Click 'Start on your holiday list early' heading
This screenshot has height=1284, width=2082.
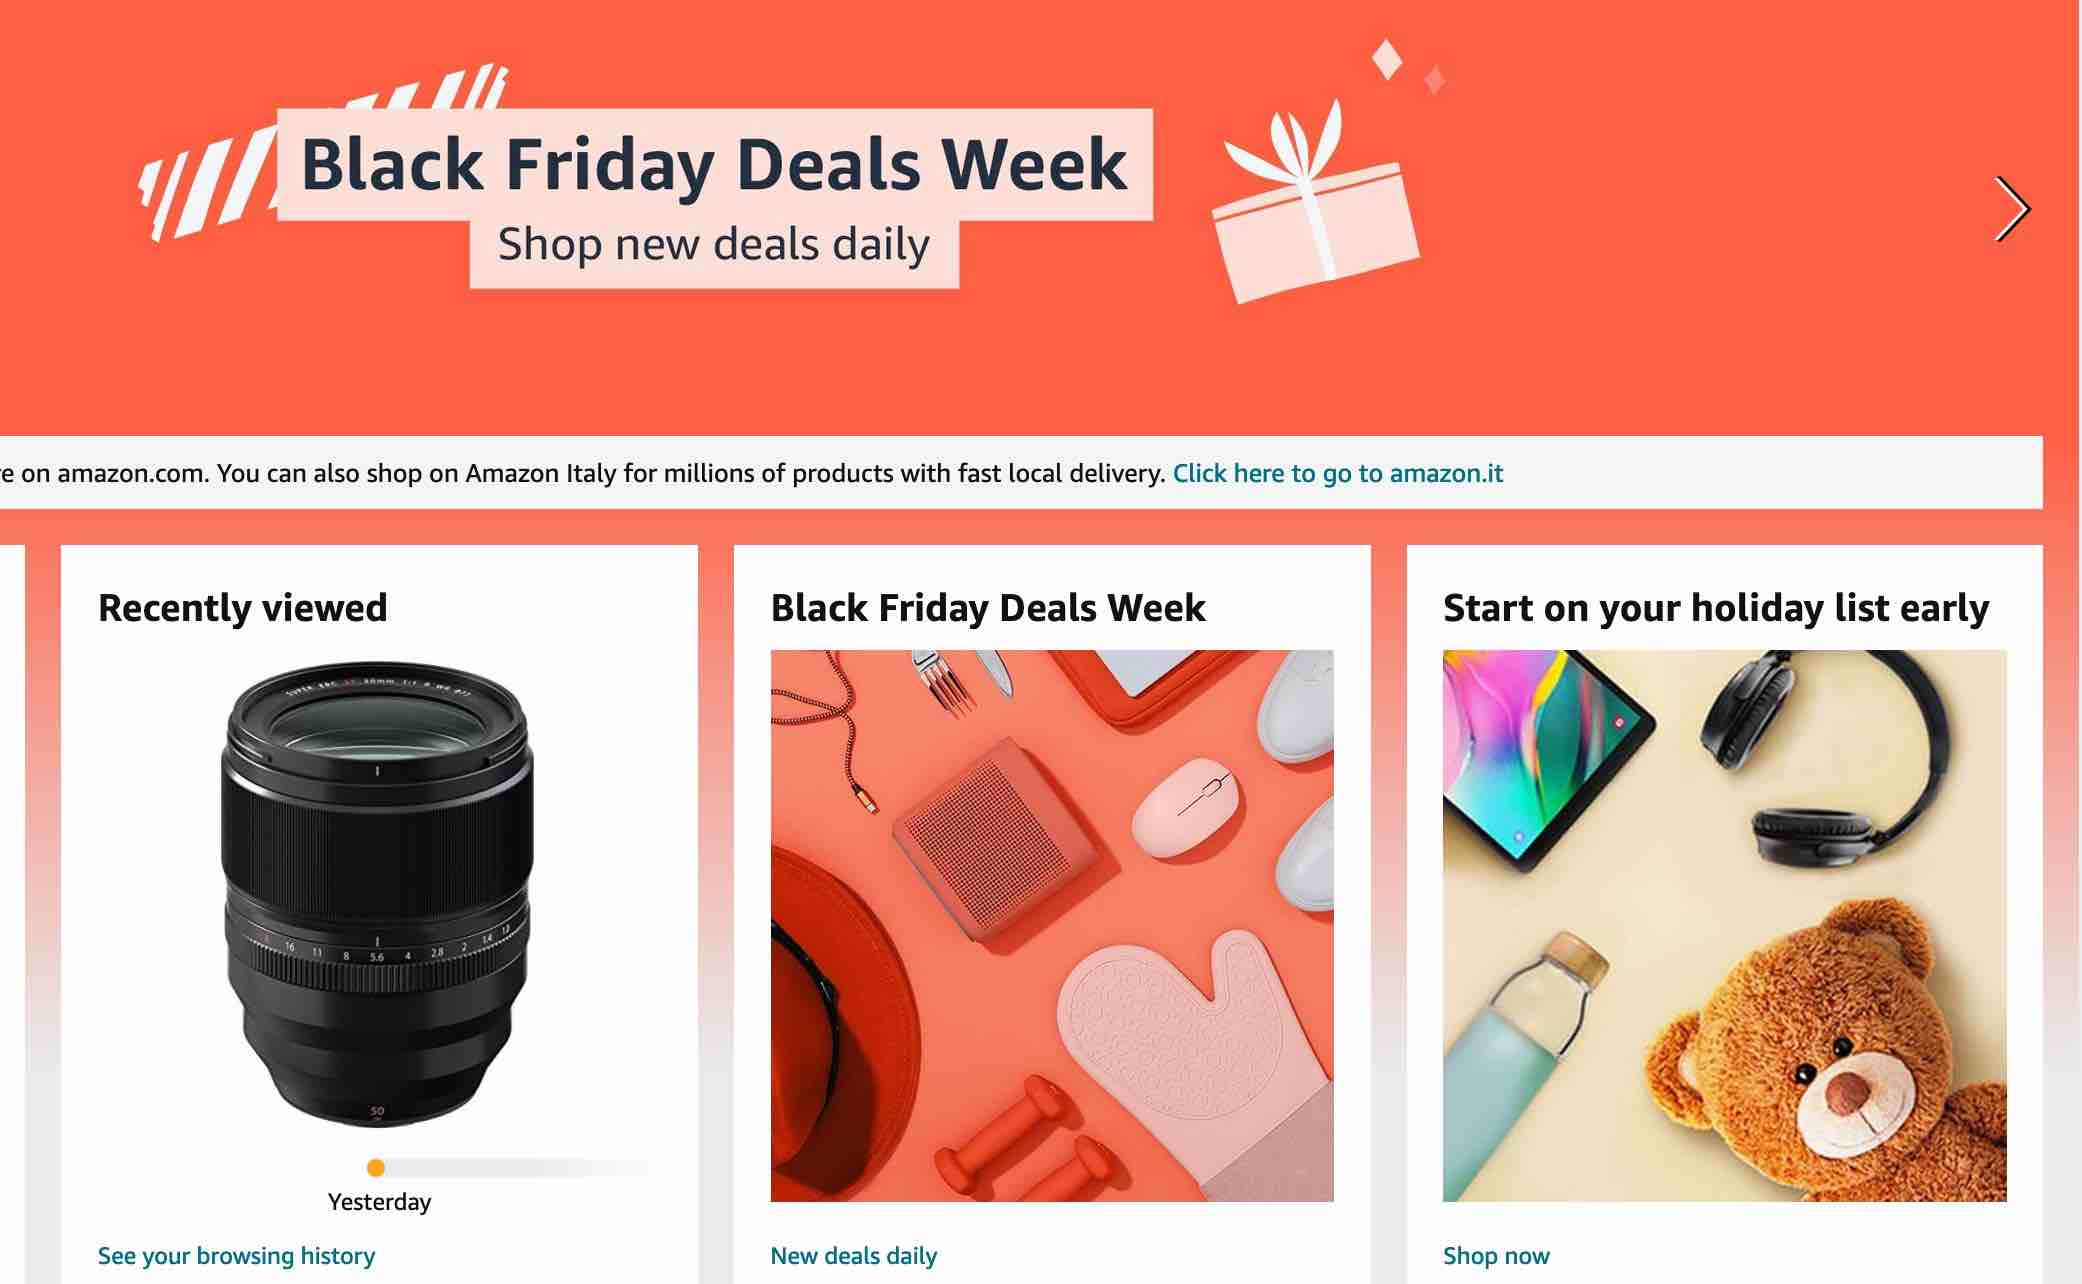point(1716,608)
